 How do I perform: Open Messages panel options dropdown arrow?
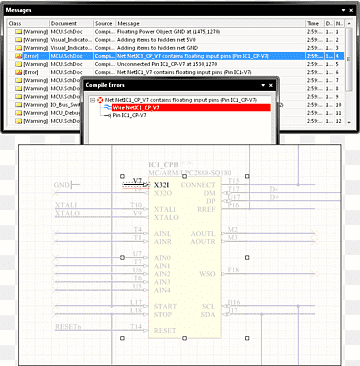coord(343,10)
